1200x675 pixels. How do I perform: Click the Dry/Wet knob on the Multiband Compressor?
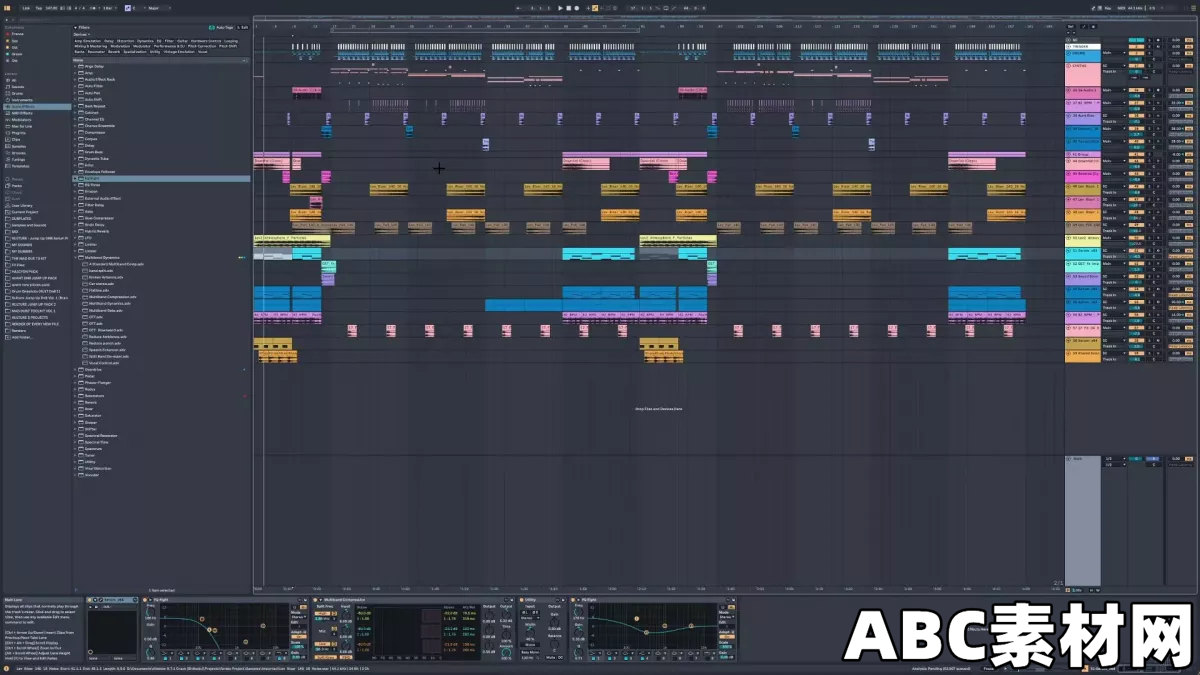click(506, 652)
